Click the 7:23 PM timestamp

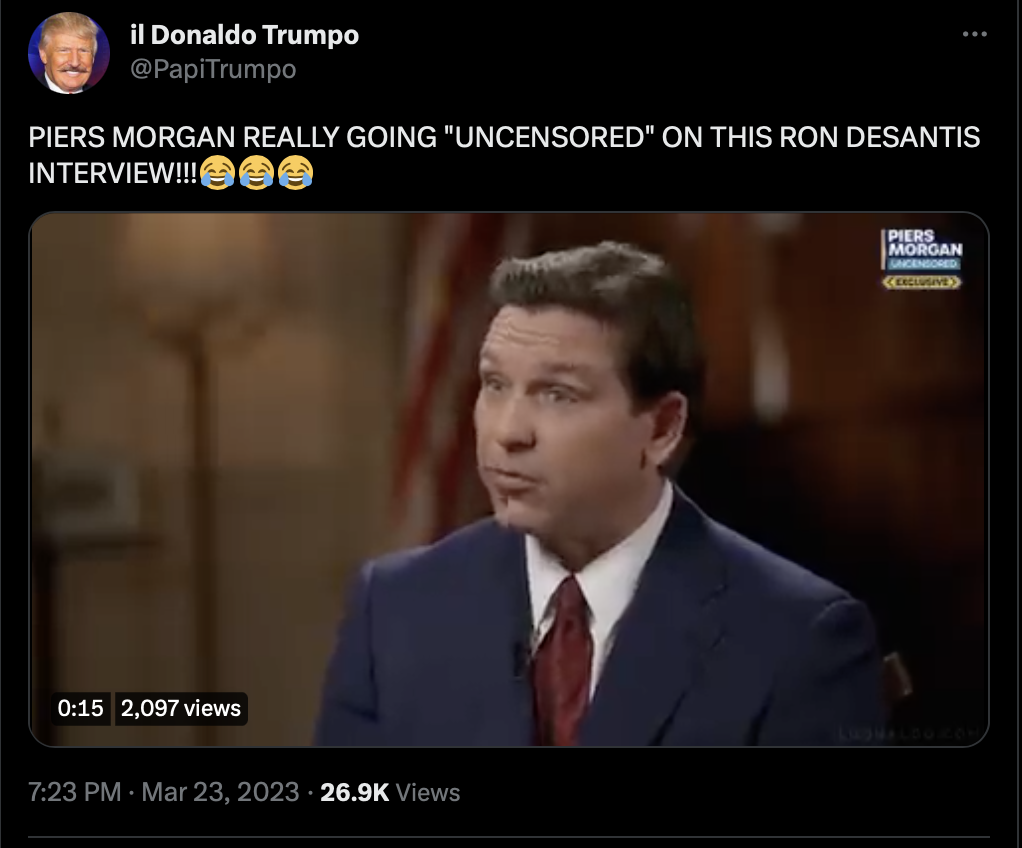click(x=74, y=792)
